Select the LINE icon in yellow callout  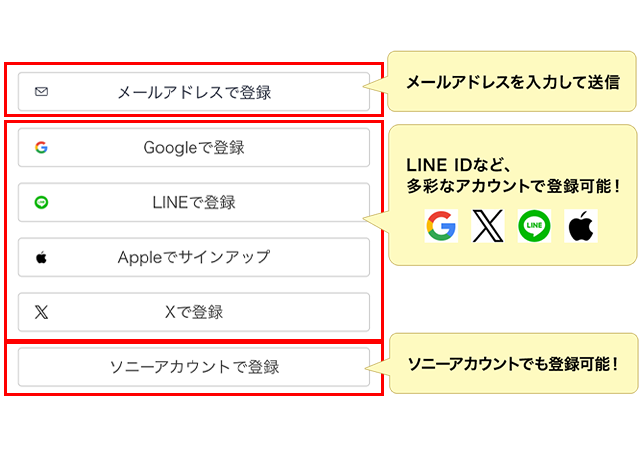pyautogui.click(x=534, y=226)
